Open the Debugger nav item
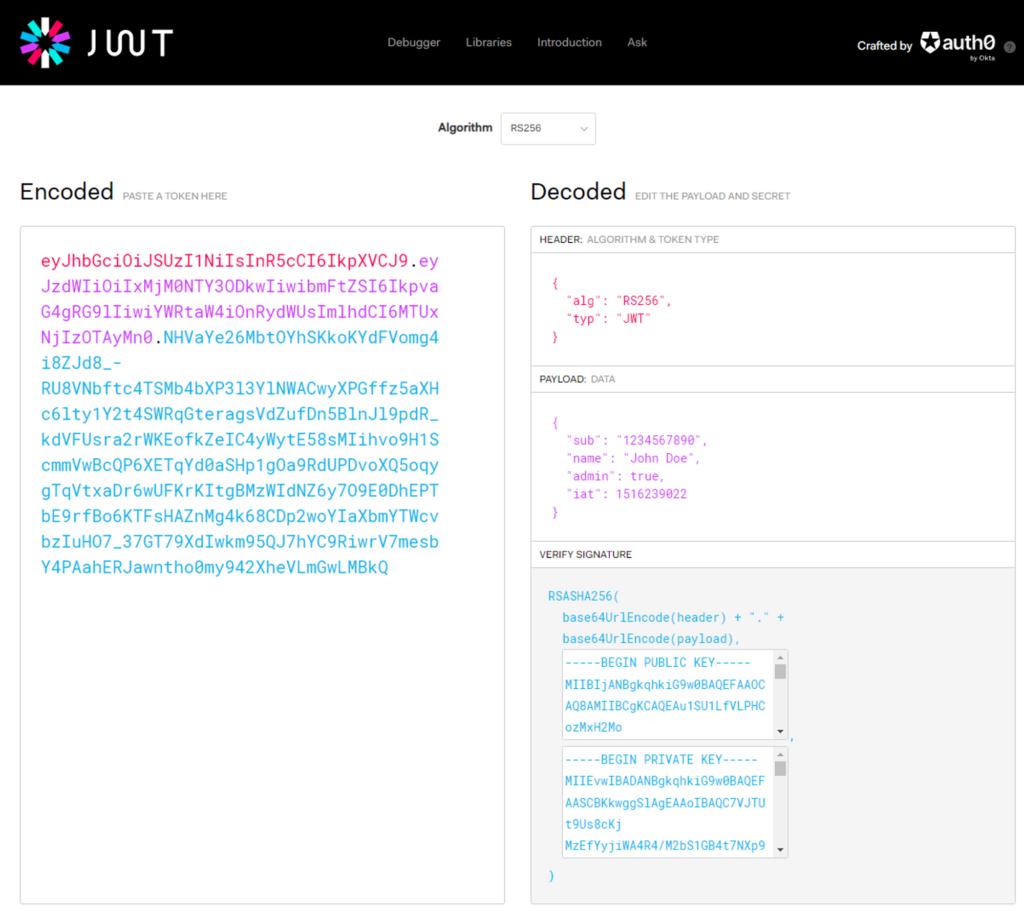 coord(414,43)
